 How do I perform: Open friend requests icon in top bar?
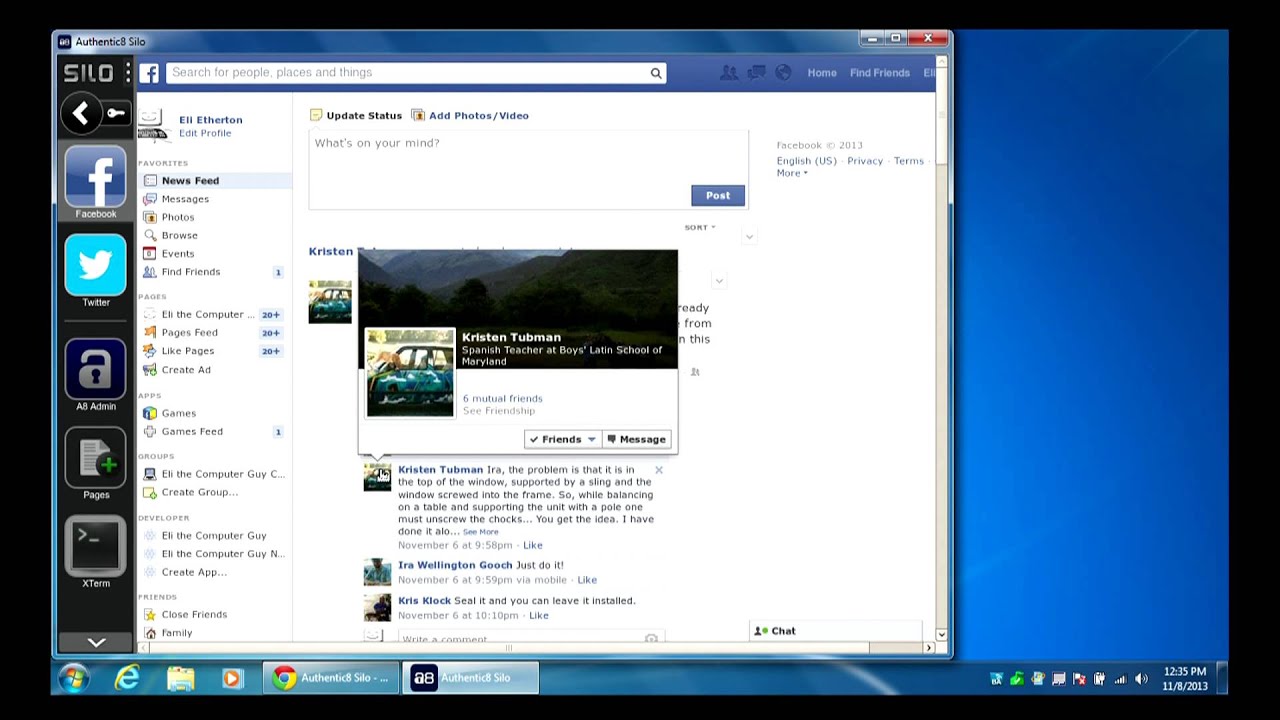(729, 72)
